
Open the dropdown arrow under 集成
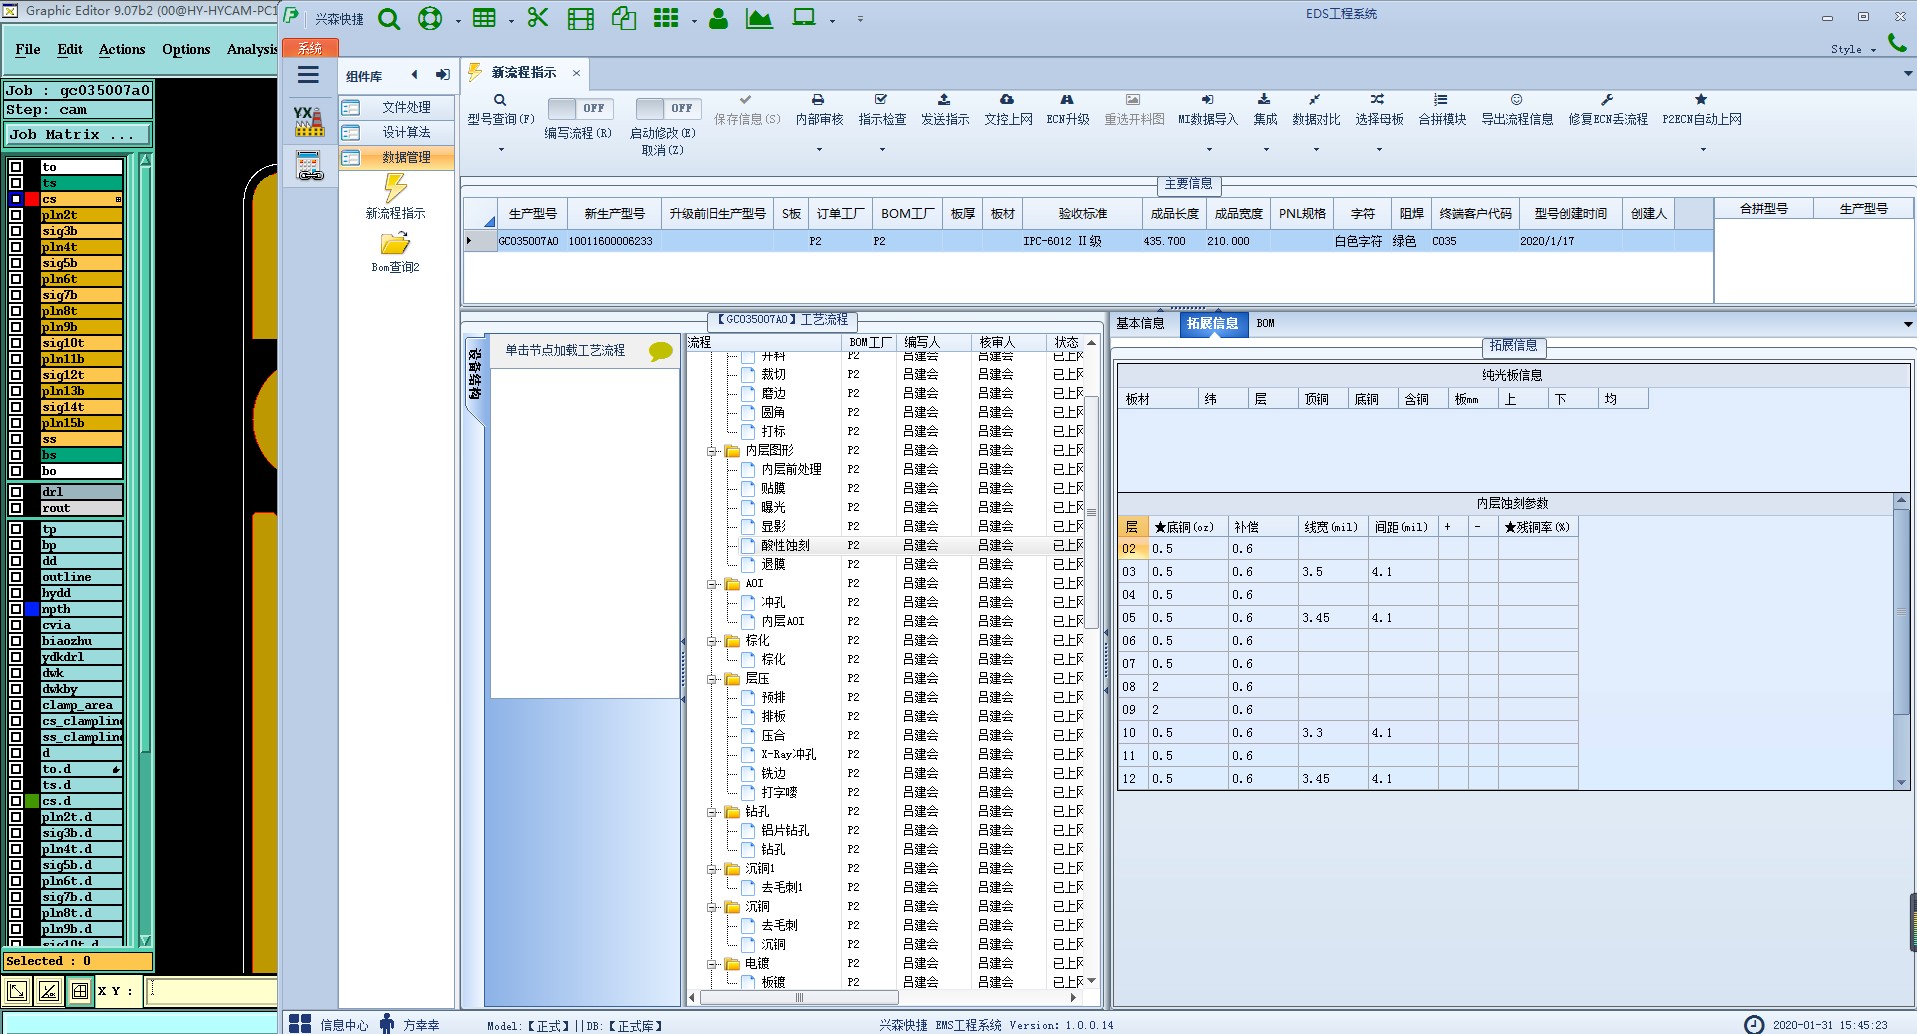tap(1266, 150)
